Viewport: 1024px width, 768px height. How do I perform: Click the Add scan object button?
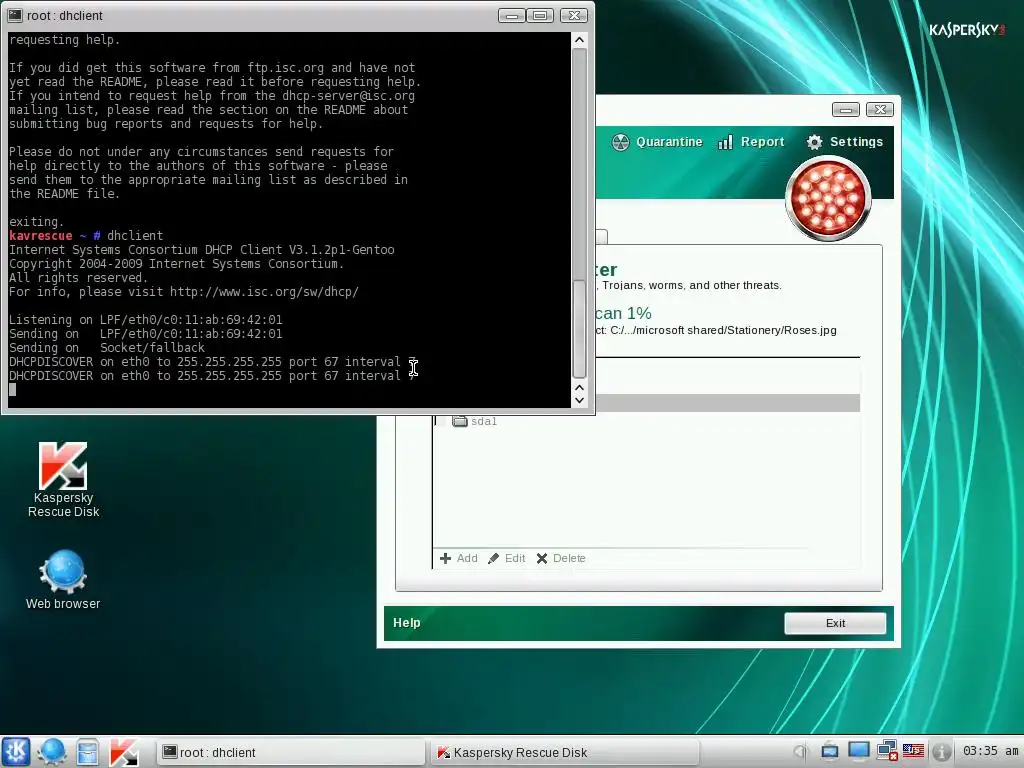(x=458, y=558)
